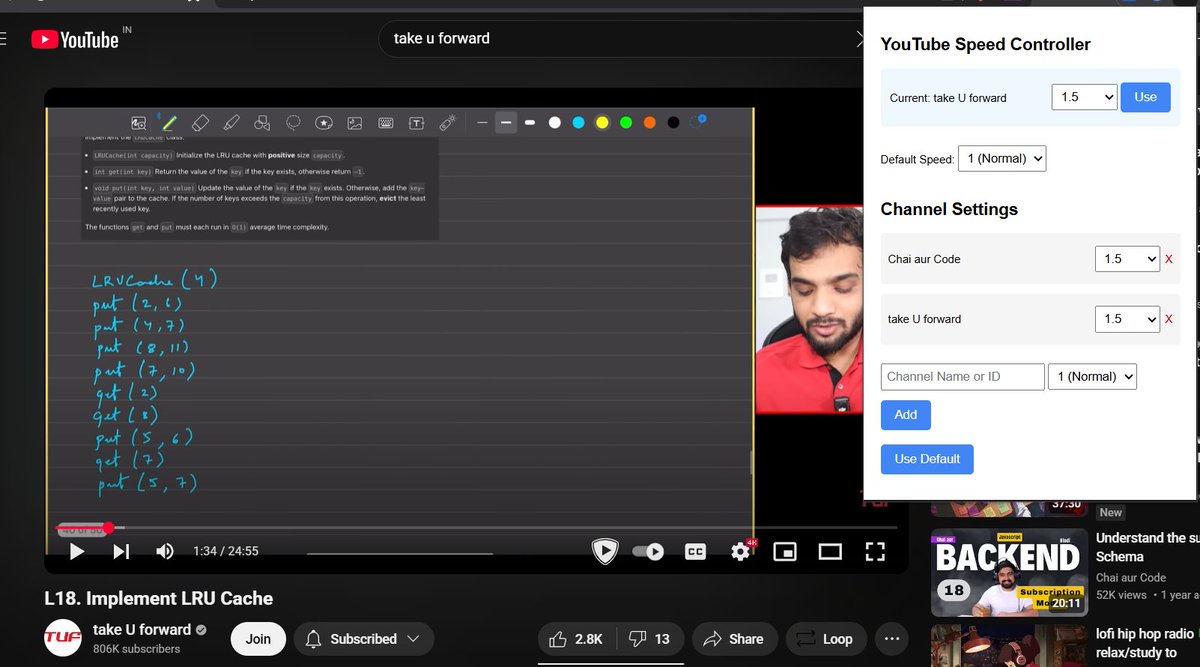Open the player settings gear

pyautogui.click(x=741, y=551)
